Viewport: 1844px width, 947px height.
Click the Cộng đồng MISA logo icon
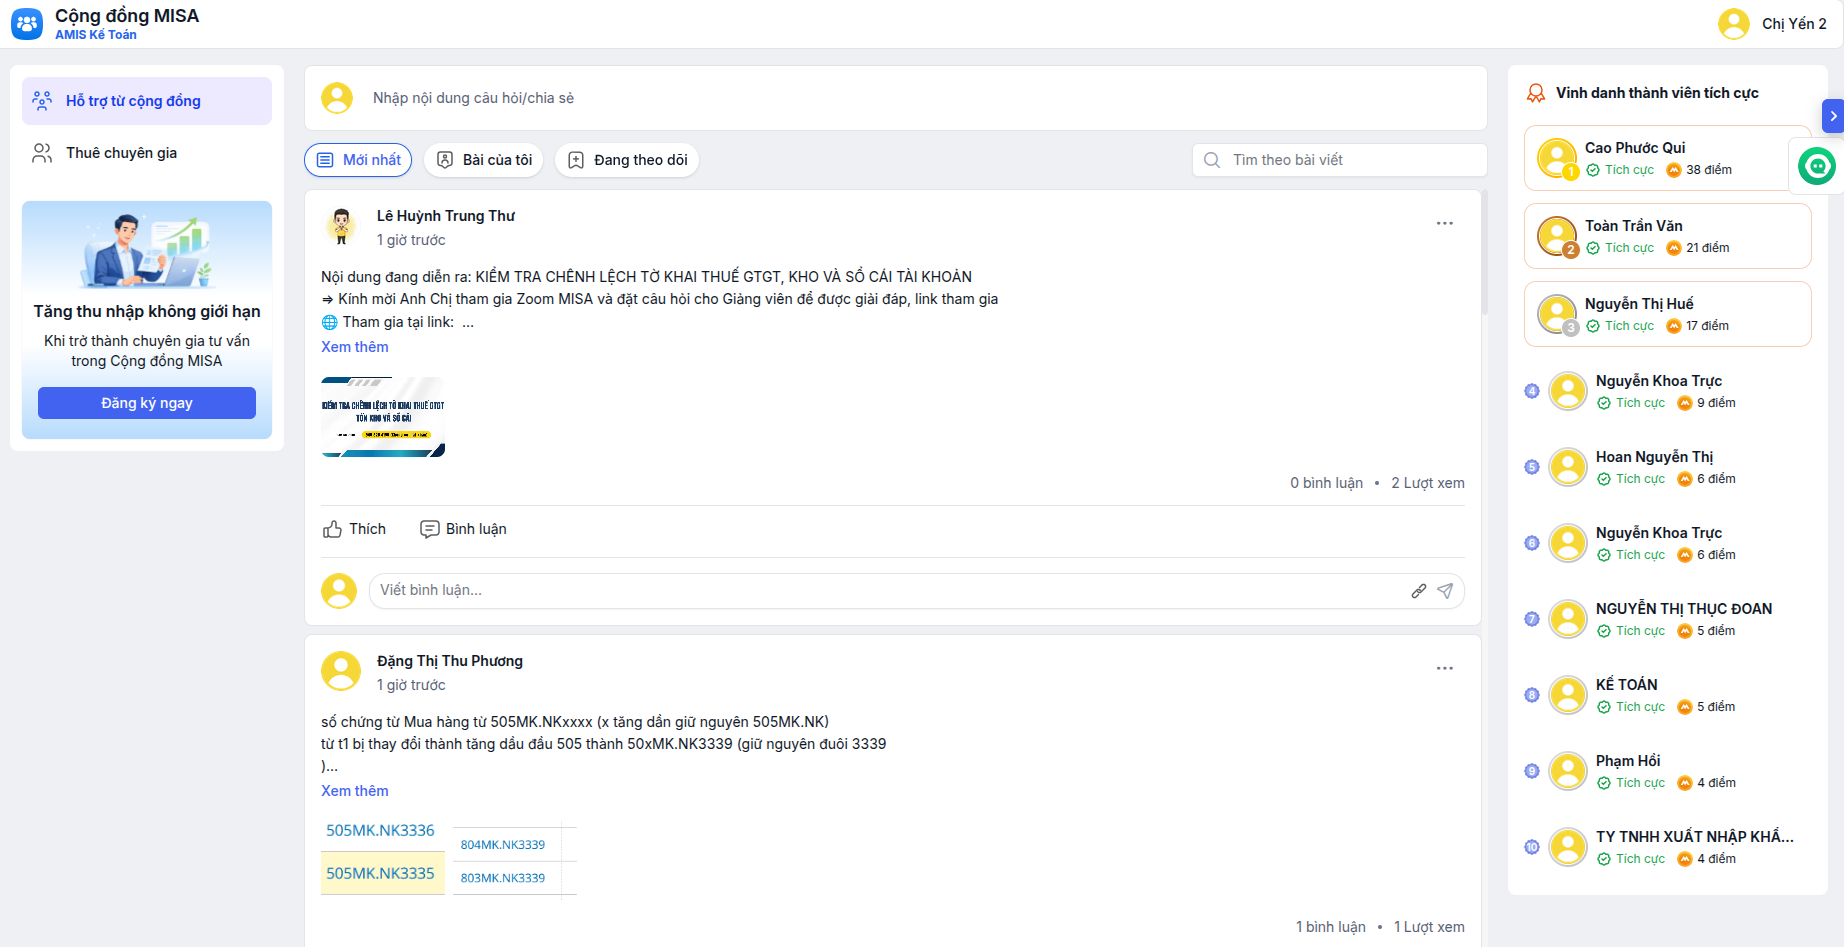point(27,24)
